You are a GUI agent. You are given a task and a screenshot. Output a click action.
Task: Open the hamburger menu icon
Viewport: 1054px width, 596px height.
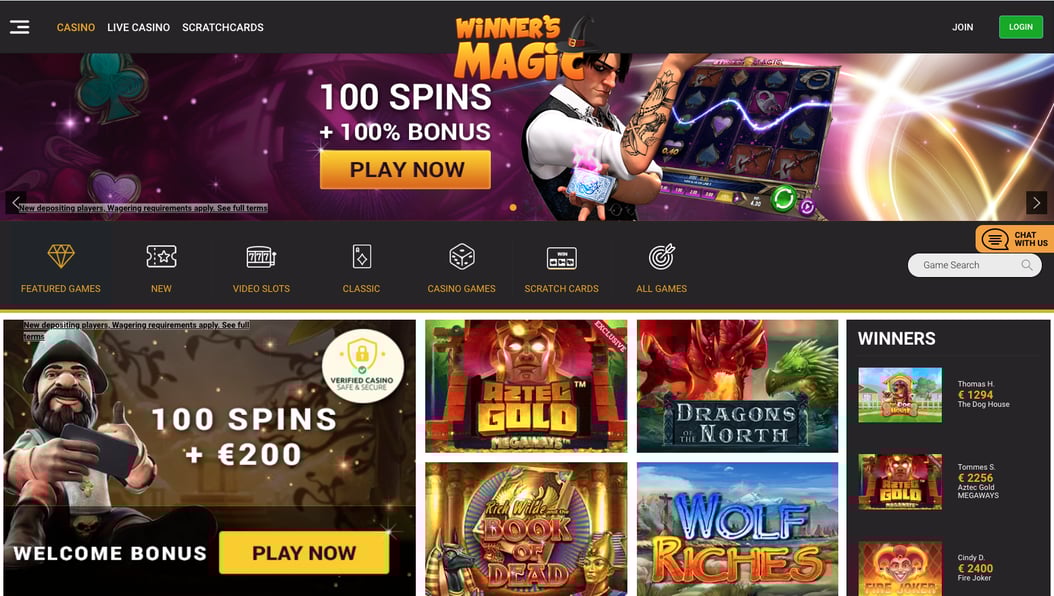19,27
